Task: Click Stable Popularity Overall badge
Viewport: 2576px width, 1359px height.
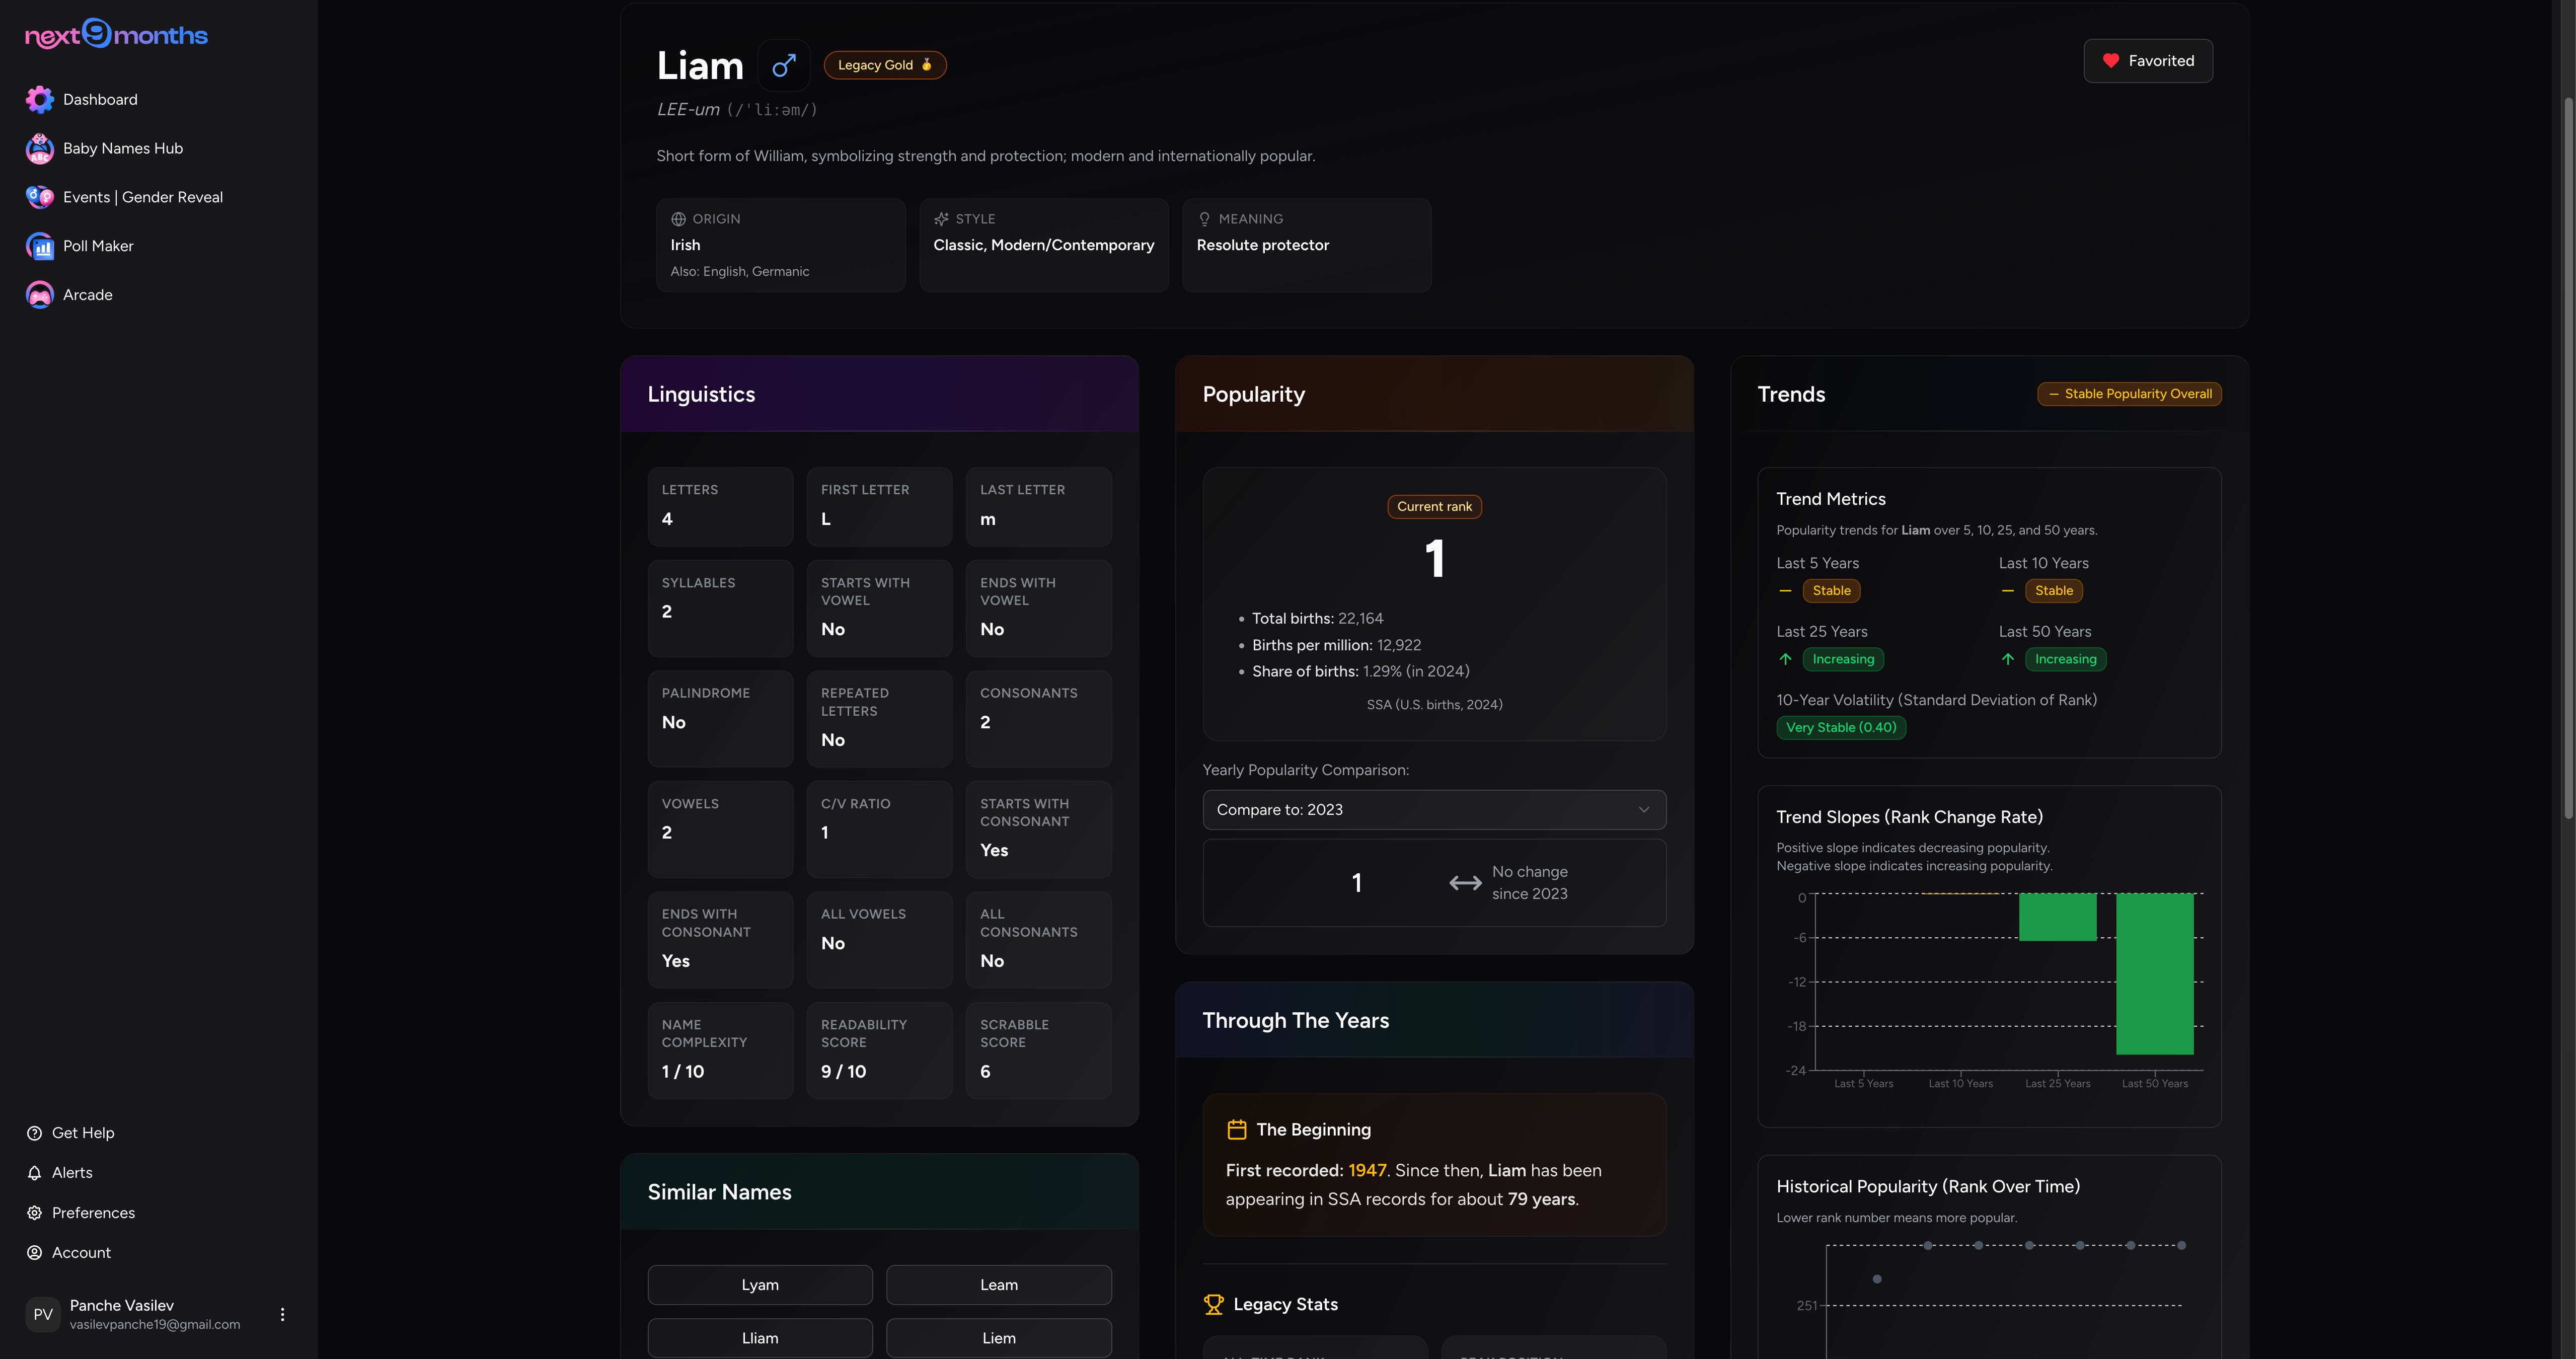Action: (x=2129, y=394)
